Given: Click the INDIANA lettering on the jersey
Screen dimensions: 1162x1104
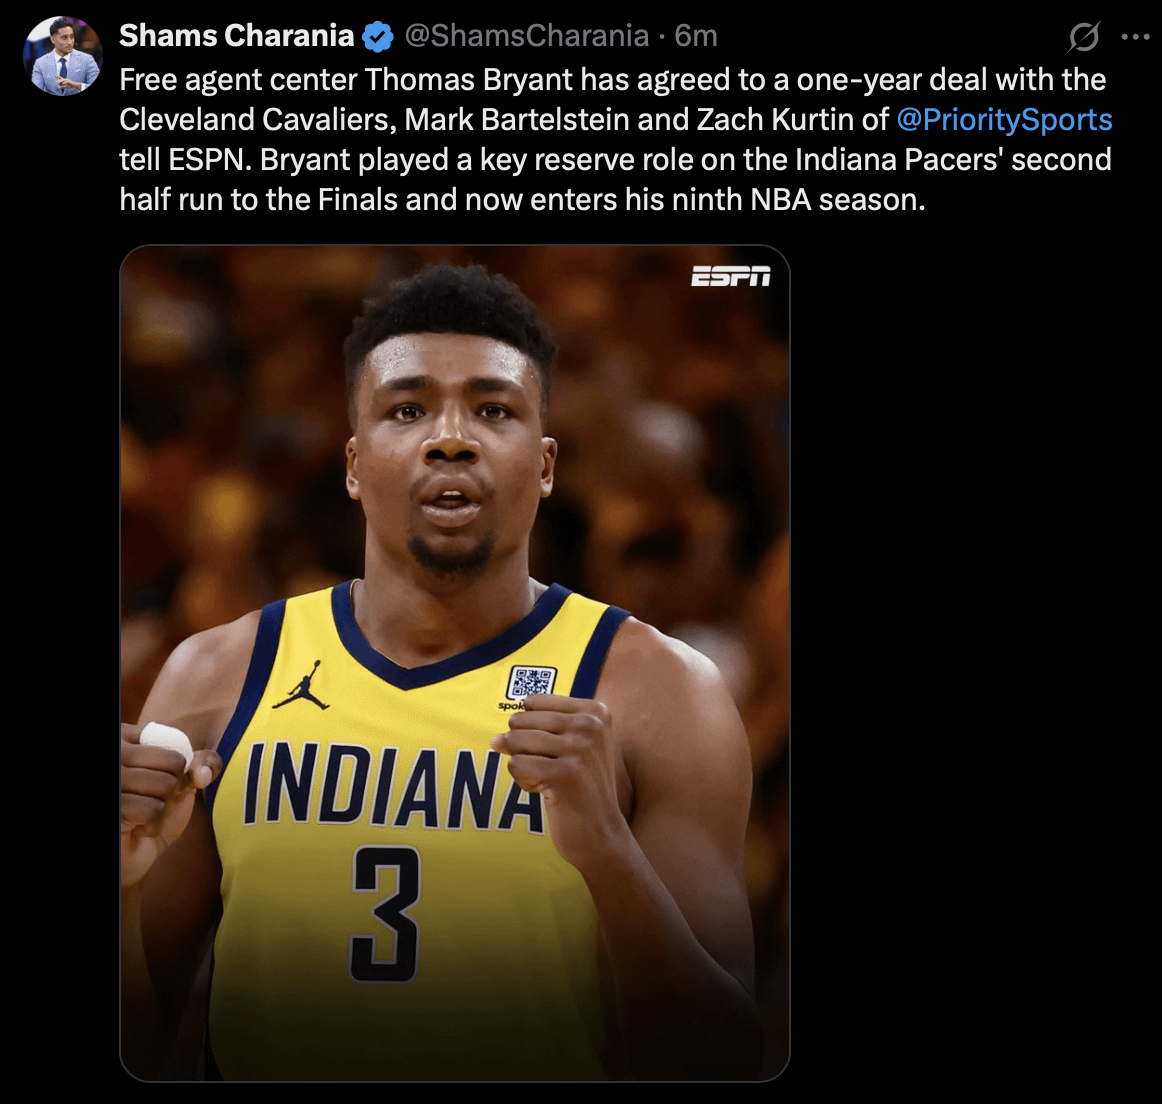Looking at the screenshot, I should (394, 788).
